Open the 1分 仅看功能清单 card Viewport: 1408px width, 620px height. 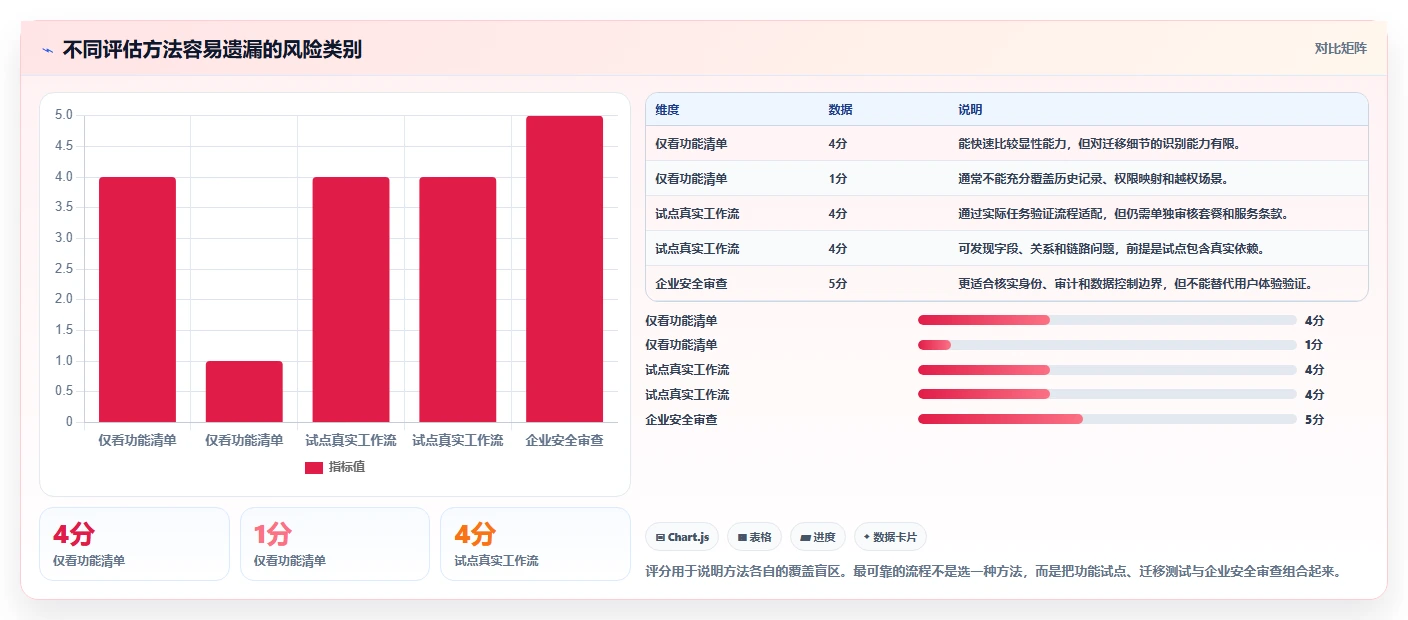point(335,544)
